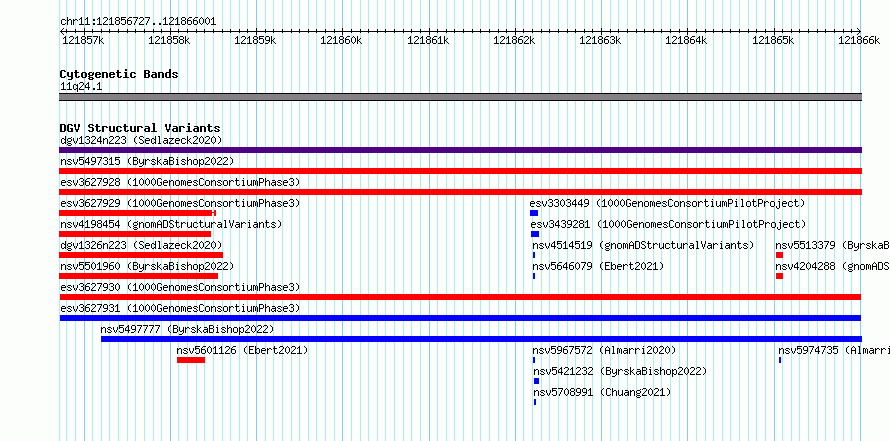The width and height of the screenshot is (890, 441).
Task: Open the esv3439281 variant label
Action: [x=668, y=224]
